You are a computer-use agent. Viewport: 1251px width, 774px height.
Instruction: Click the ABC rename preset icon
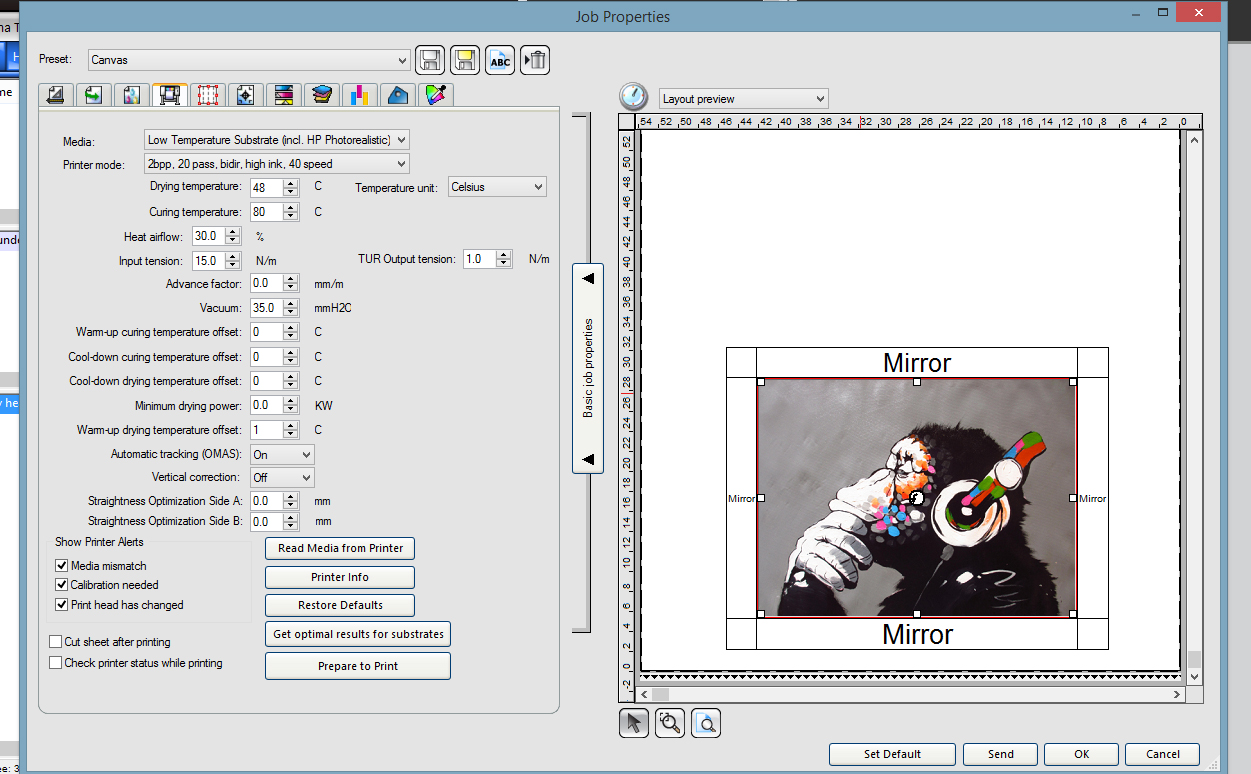(x=500, y=60)
